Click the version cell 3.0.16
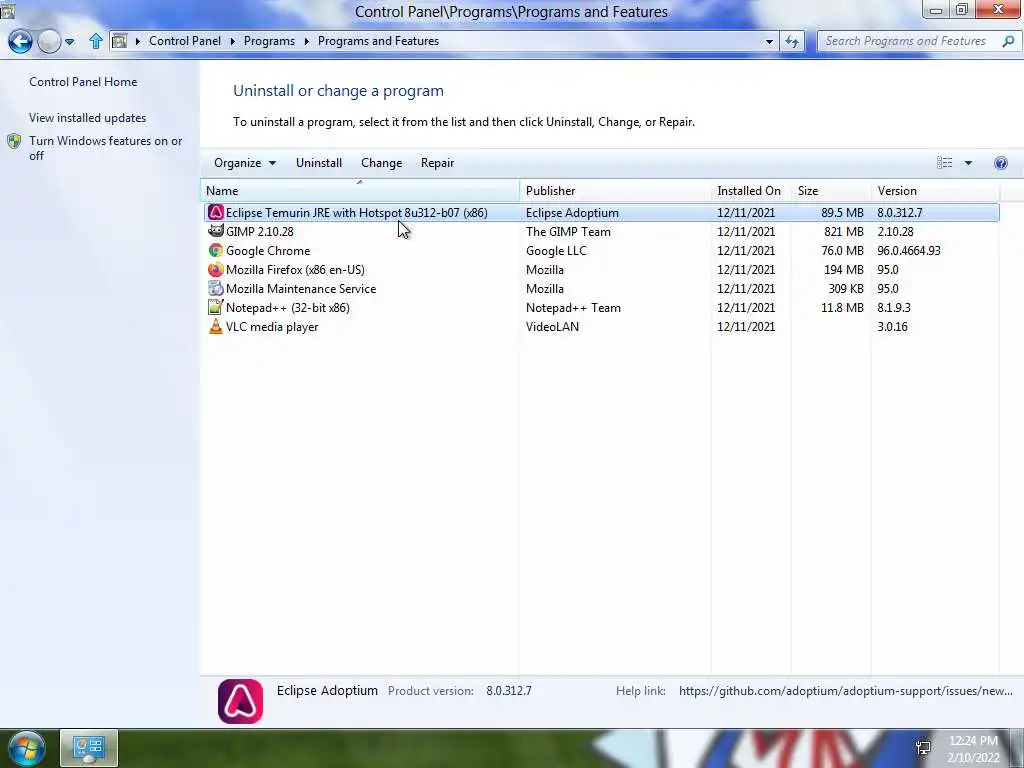1024x768 pixels. coord(893,327)
